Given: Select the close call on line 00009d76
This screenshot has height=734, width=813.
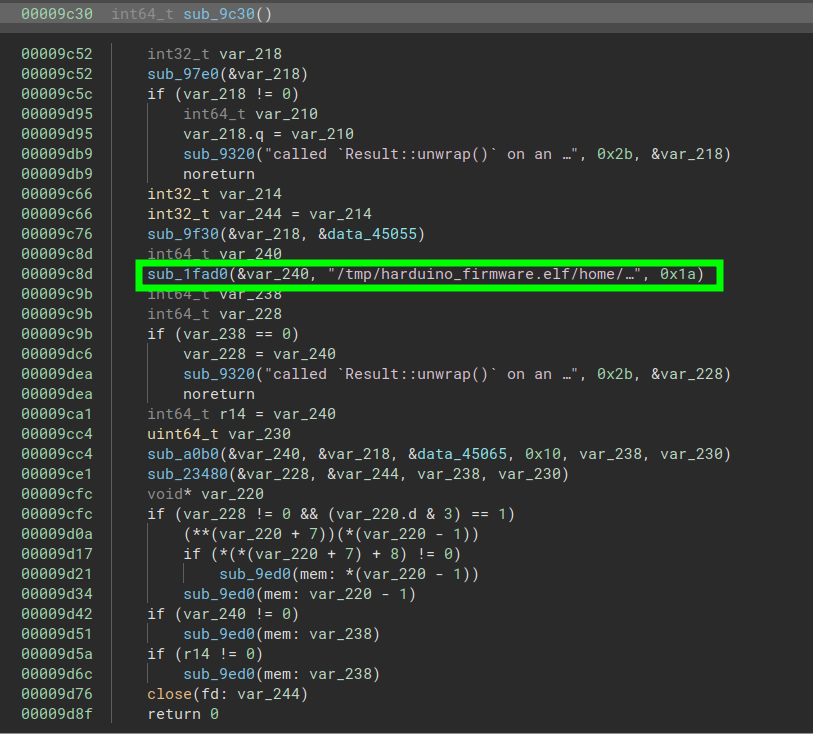Looking at the screenshot, I should 170,694.
